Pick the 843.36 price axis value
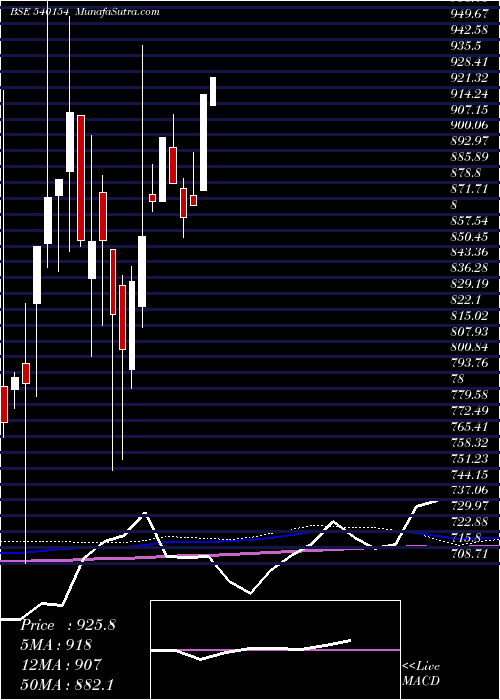 pos(469,252)
